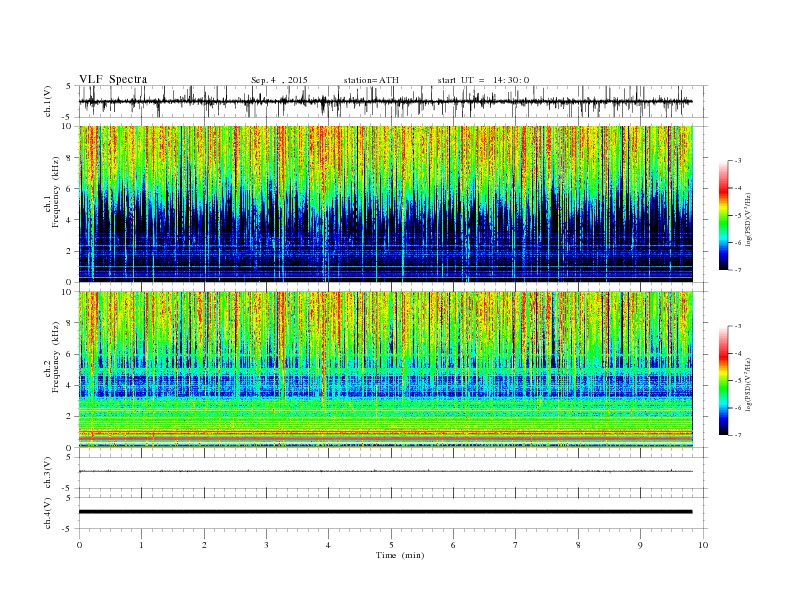Click the ch.1 spectrogram colorbar
The width and height of the screenshot is (792, 612).
(x=723, y=215)
